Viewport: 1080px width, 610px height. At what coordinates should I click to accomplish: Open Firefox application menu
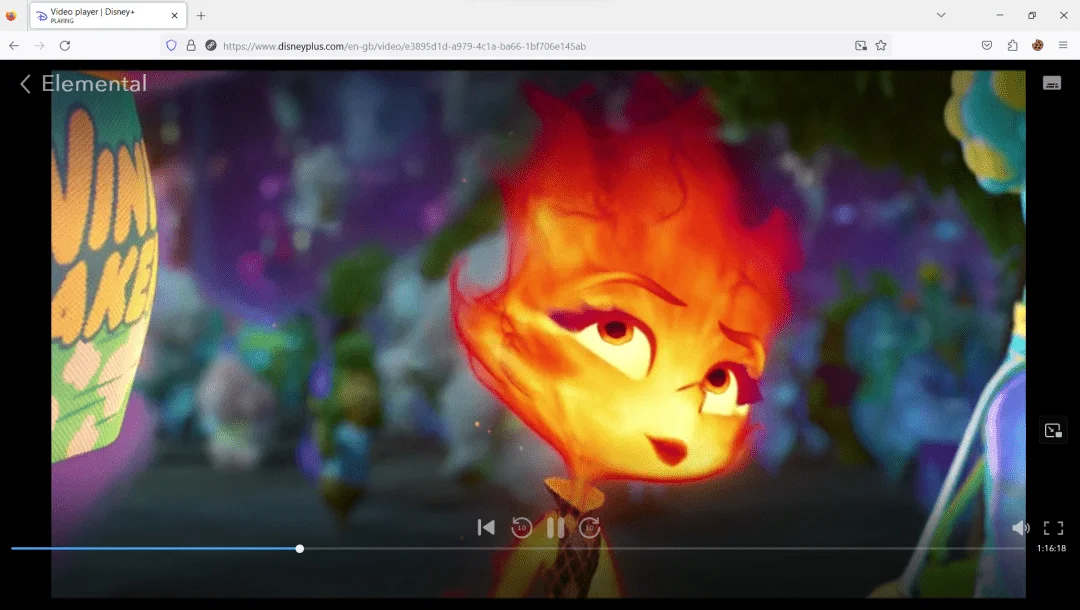[x=1063, y=46]
